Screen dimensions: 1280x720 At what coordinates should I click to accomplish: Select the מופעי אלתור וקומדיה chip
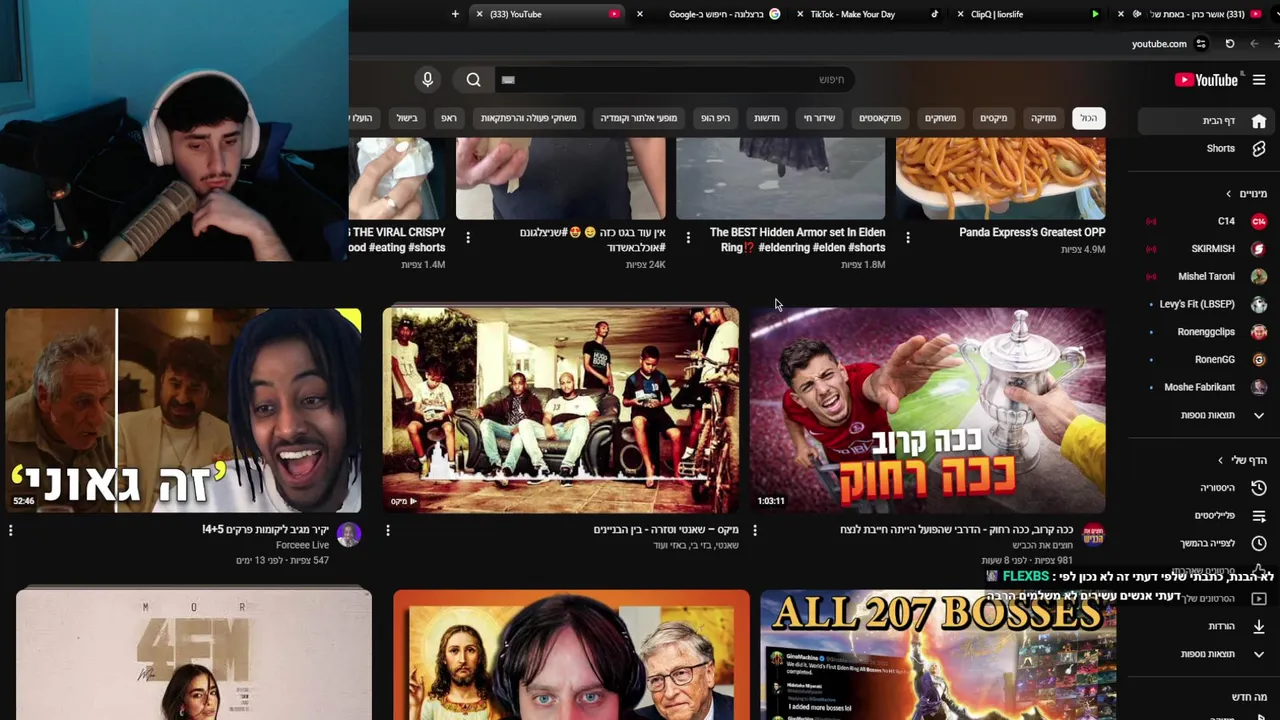[x=639, y=118]
